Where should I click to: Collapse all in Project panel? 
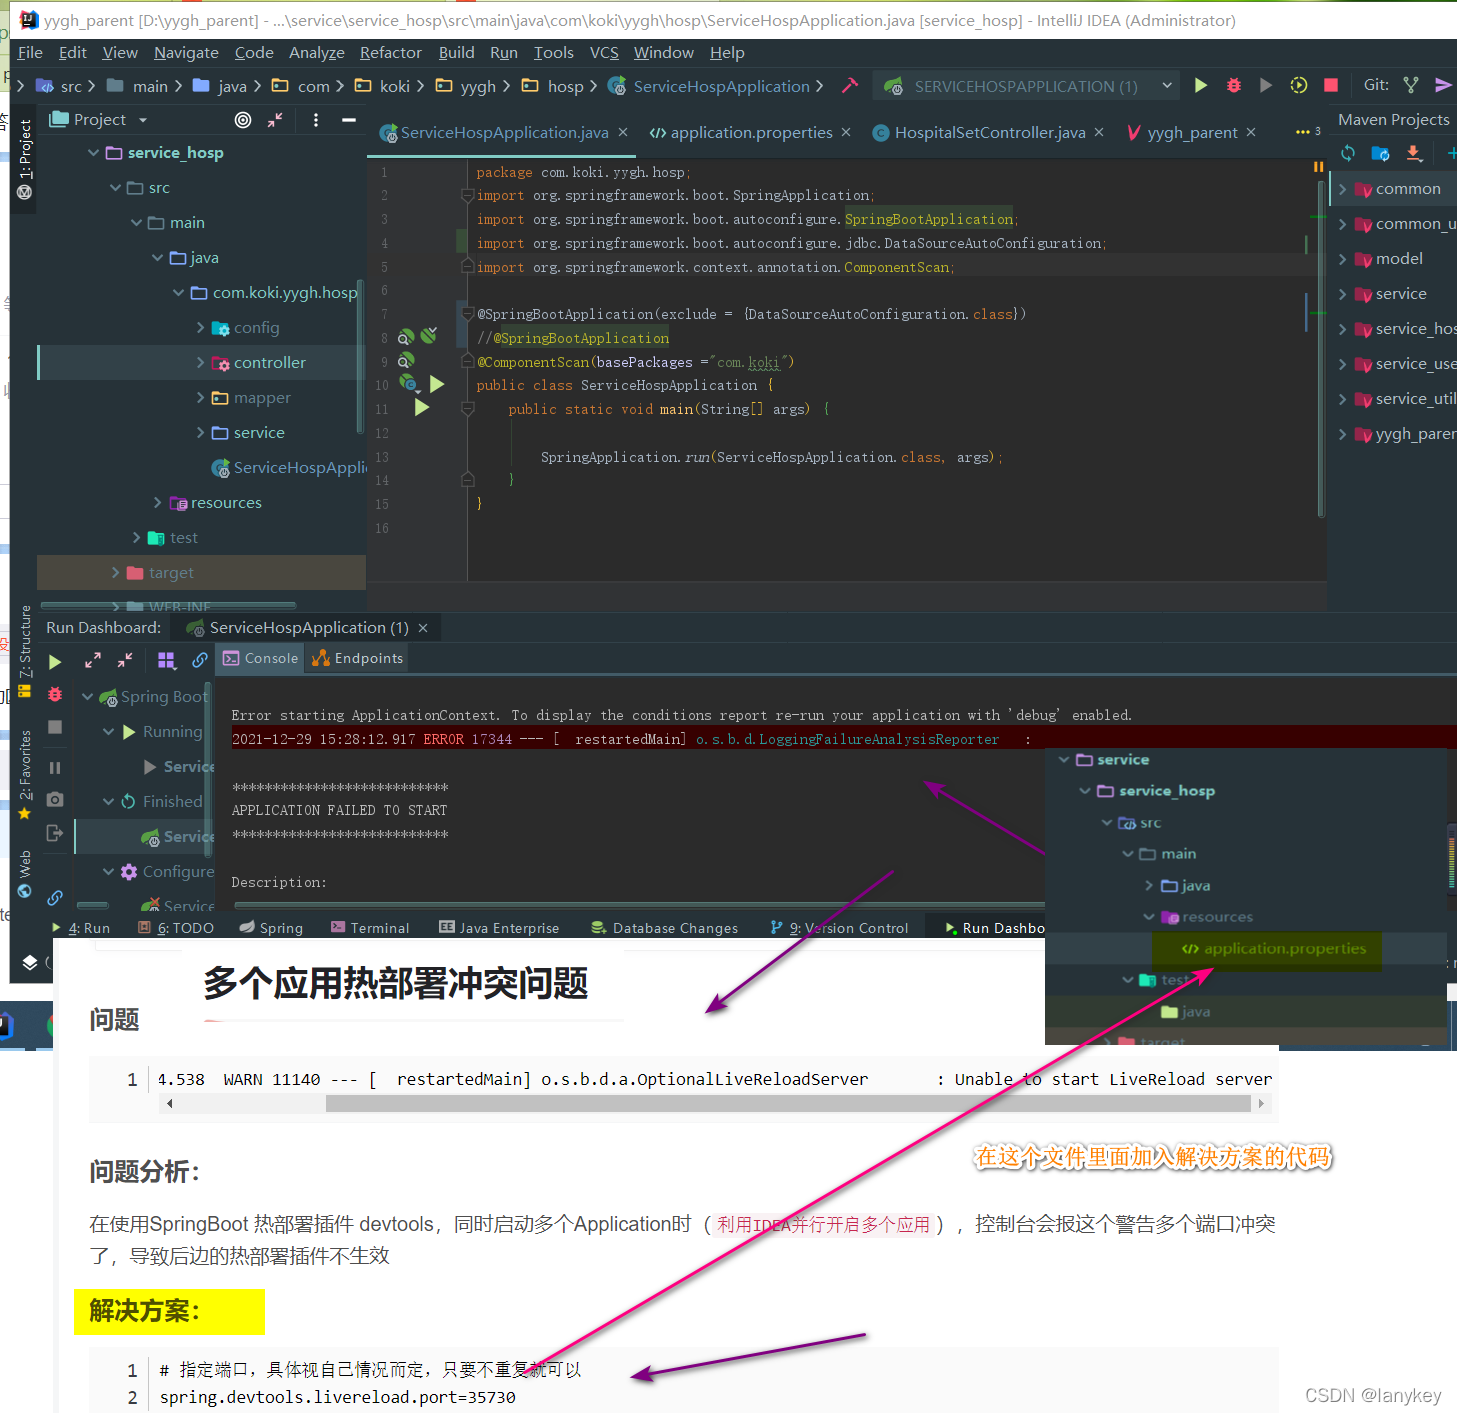pyautogui.click(x=275, y=120)
